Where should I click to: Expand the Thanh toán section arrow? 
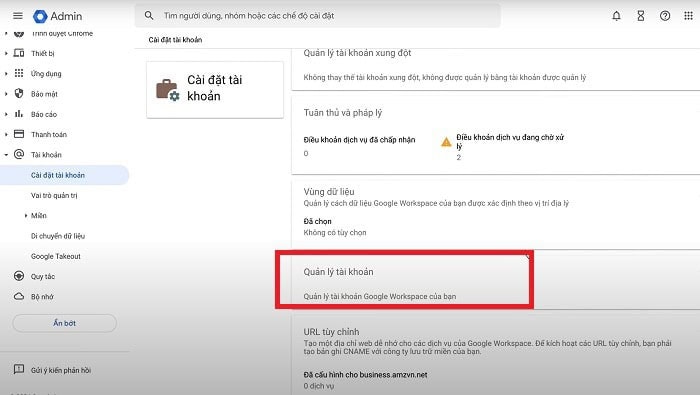pos(6,134)
